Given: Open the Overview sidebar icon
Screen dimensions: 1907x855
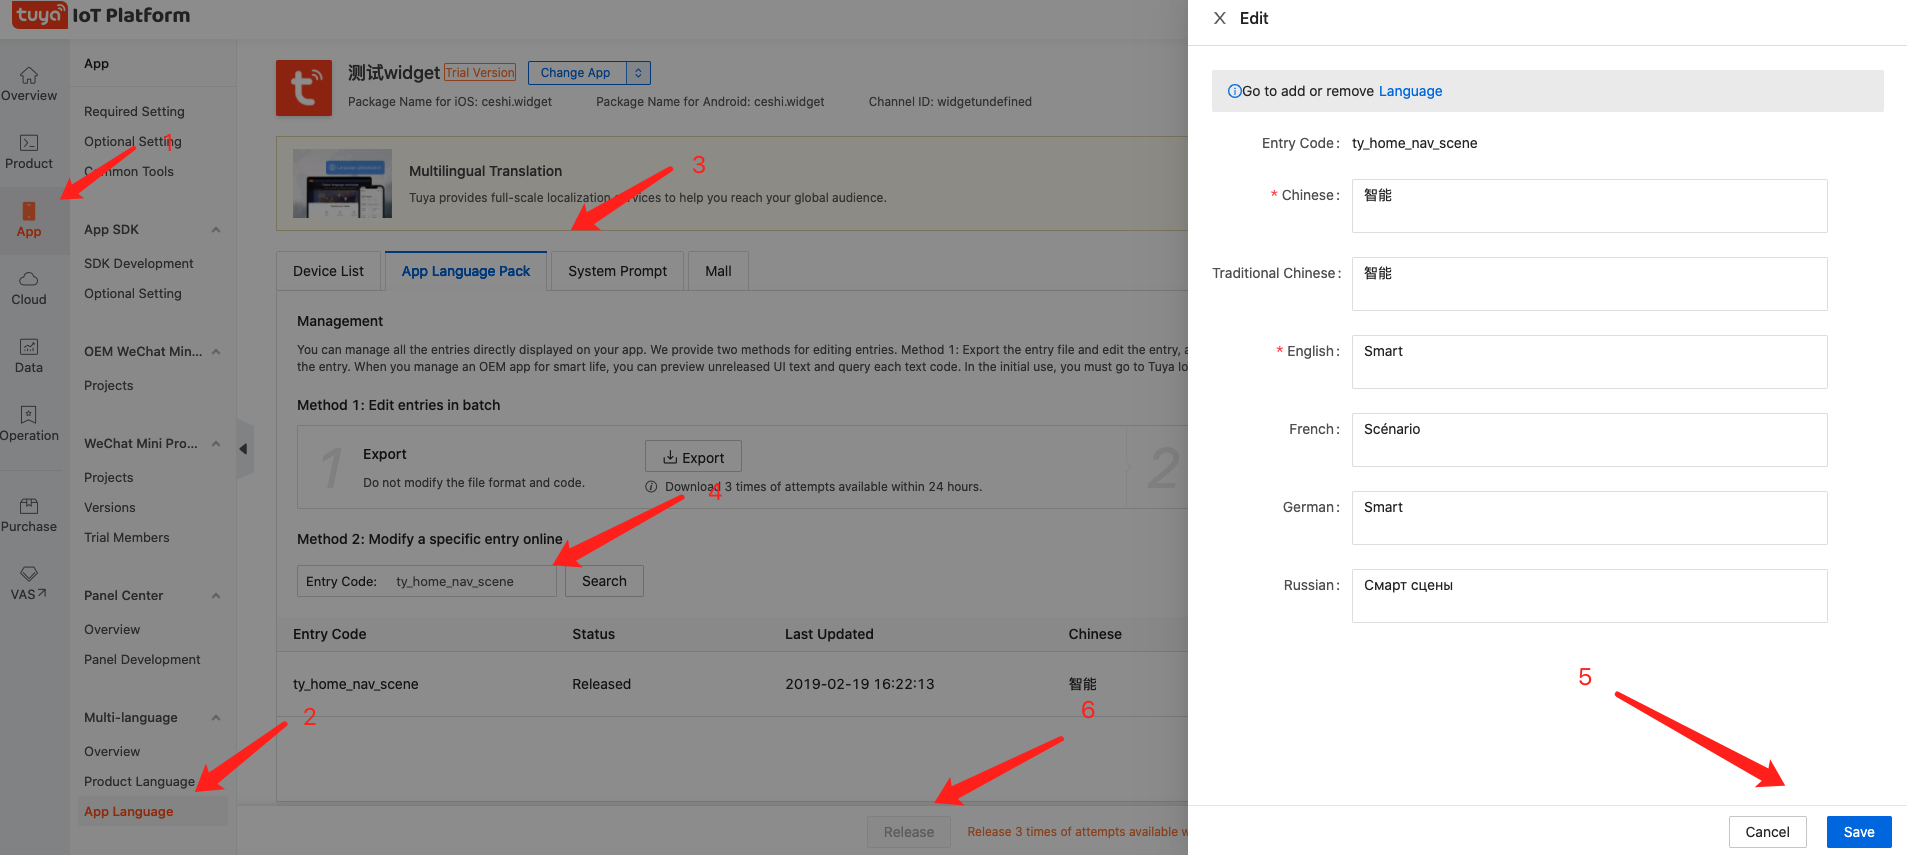Looking at the screenshot, I should (x=29, y=84).
